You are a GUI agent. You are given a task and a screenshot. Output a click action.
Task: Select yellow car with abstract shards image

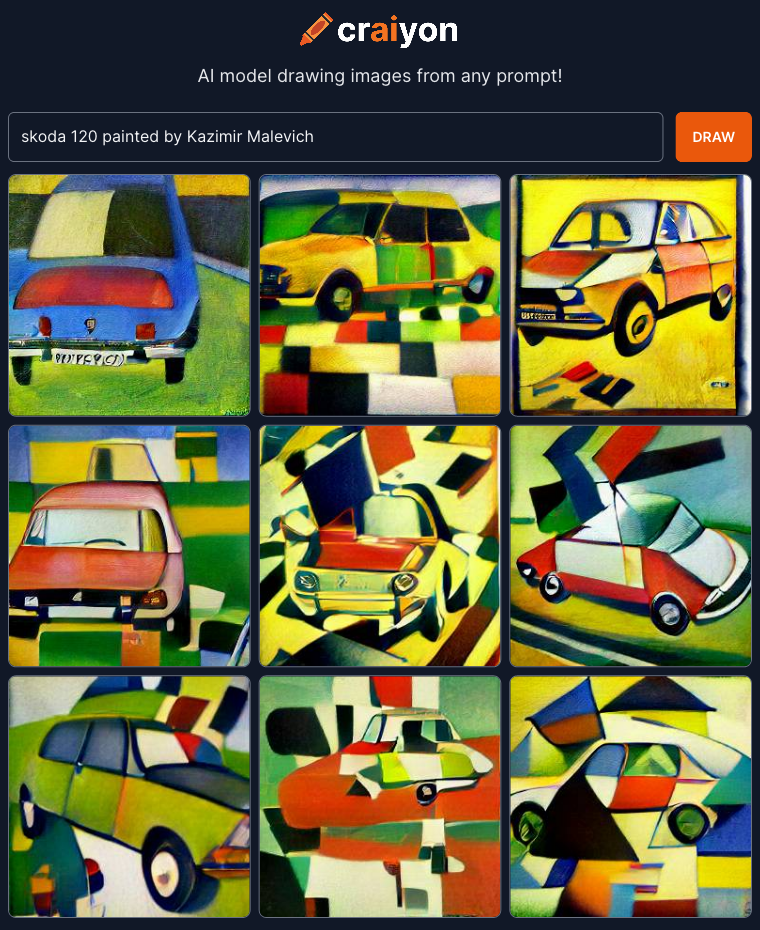[380, 546]
